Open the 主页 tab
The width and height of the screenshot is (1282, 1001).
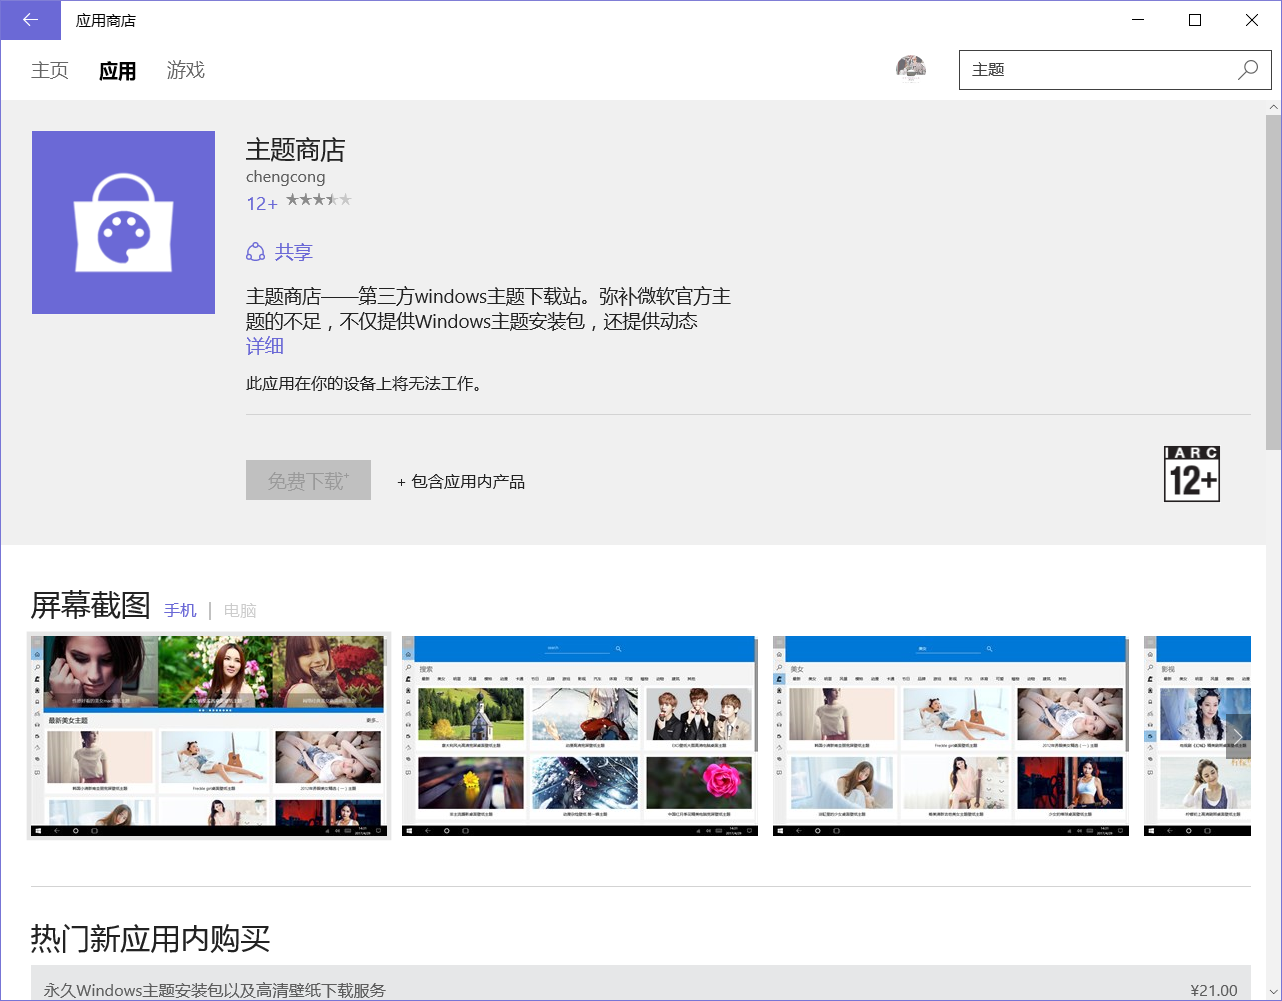click(50, 70)
